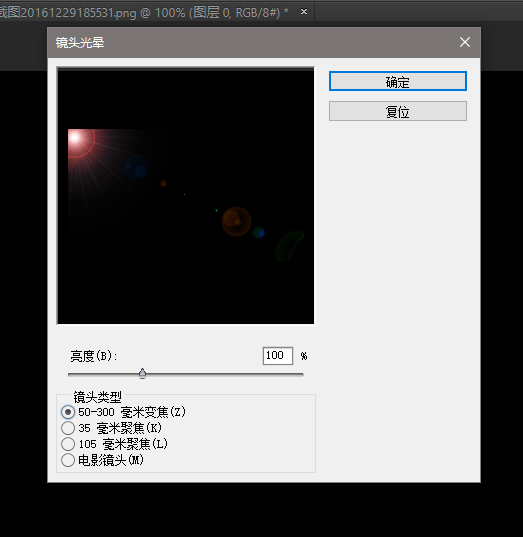The width and height of the screenshot is (523, 537).
Task: Click the small red-orange dot in preview
Action: (x=163, y=184)
